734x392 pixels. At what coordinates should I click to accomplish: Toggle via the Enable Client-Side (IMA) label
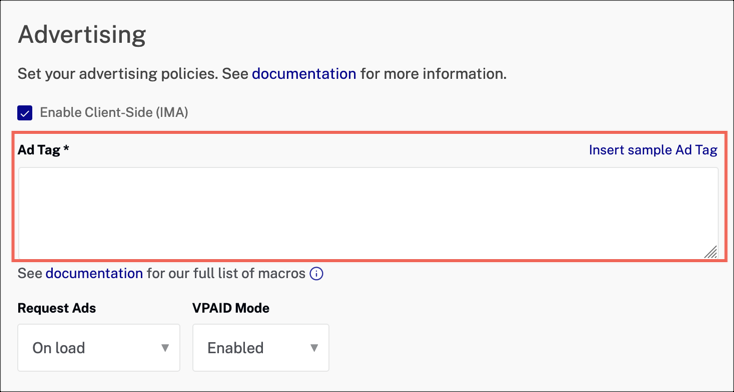(114, 113)
